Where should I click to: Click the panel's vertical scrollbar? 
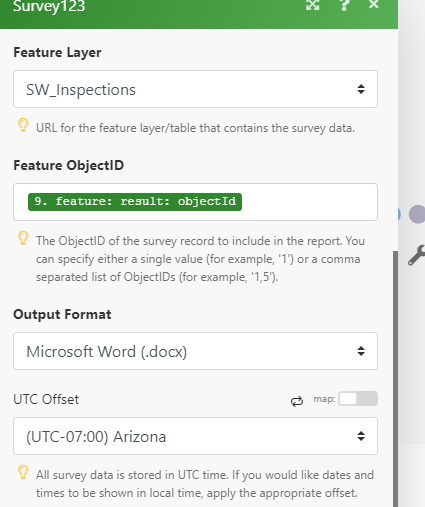[x=395, y=379]
